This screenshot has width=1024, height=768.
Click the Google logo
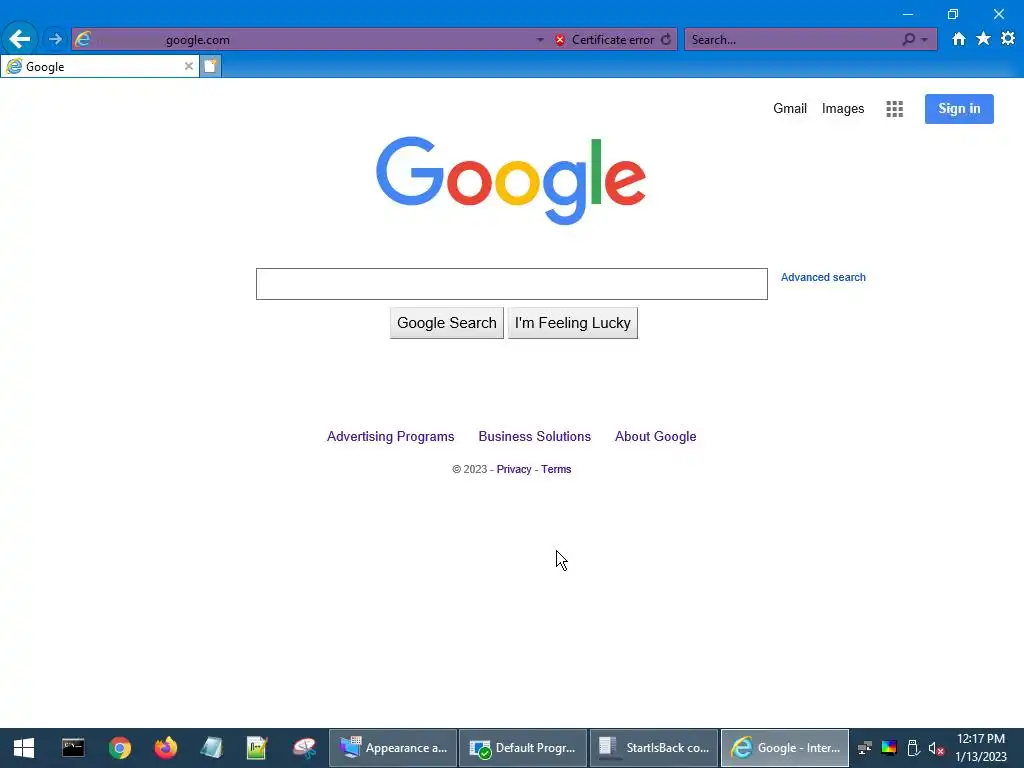[x=511, y=180]
